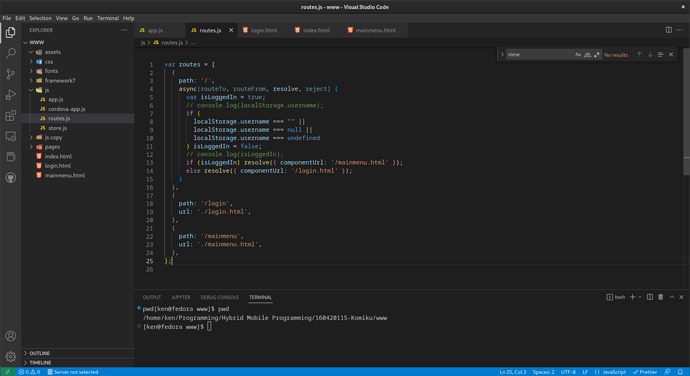Collapse the WWW root folder
Viewport: 690px width, 376px height.
pyautogui.click(x=26, y=43)
